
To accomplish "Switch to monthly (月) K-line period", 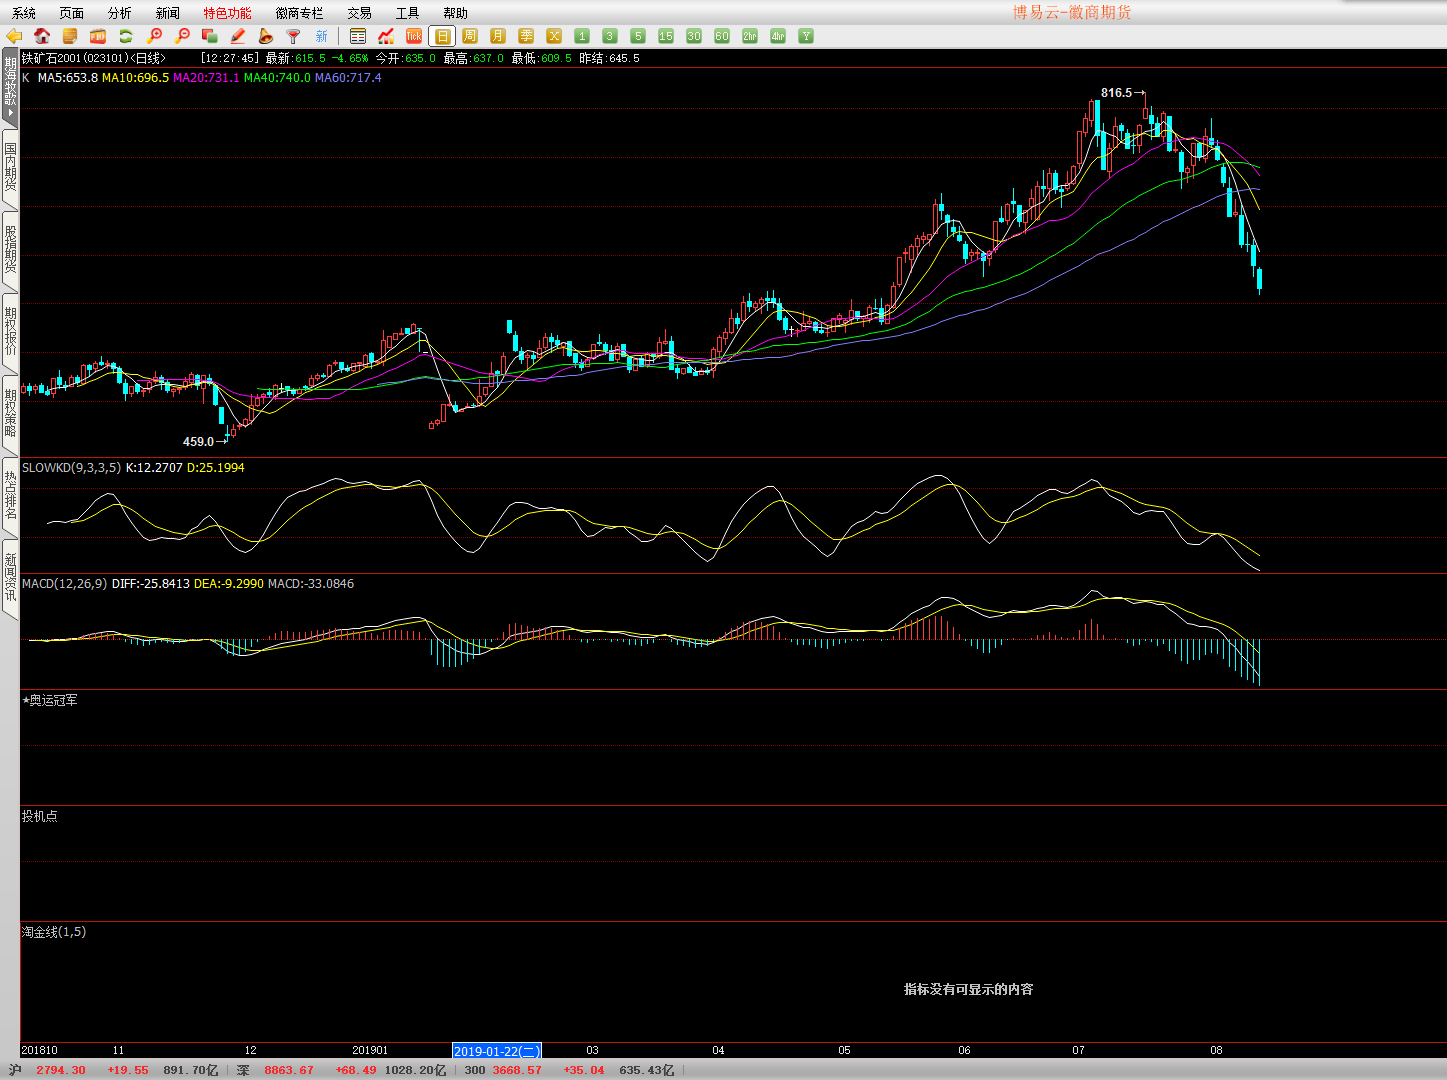I will coord(498,36).
